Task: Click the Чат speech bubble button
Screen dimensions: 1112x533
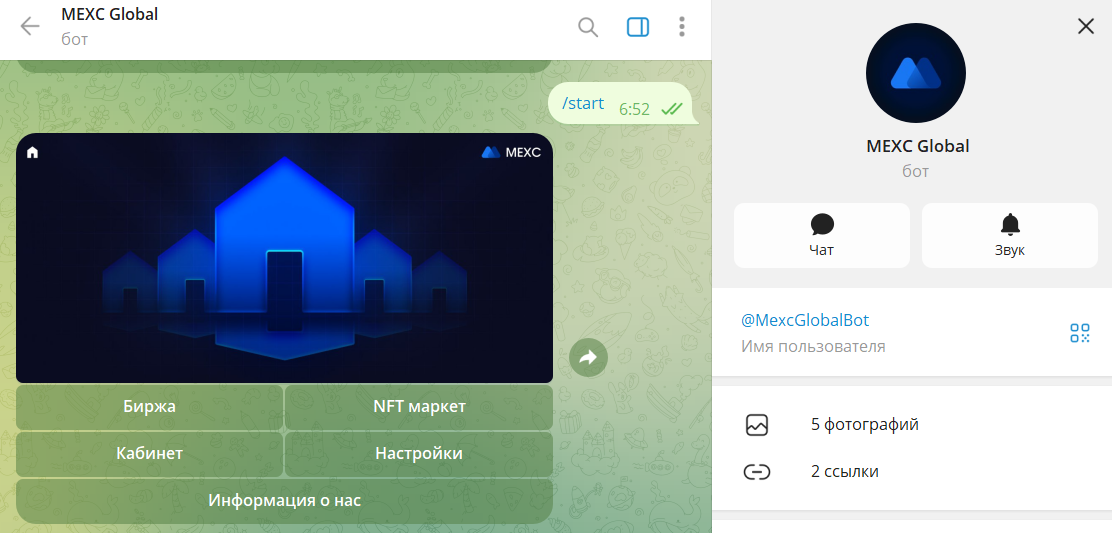Action: click(x=821, y=235)
